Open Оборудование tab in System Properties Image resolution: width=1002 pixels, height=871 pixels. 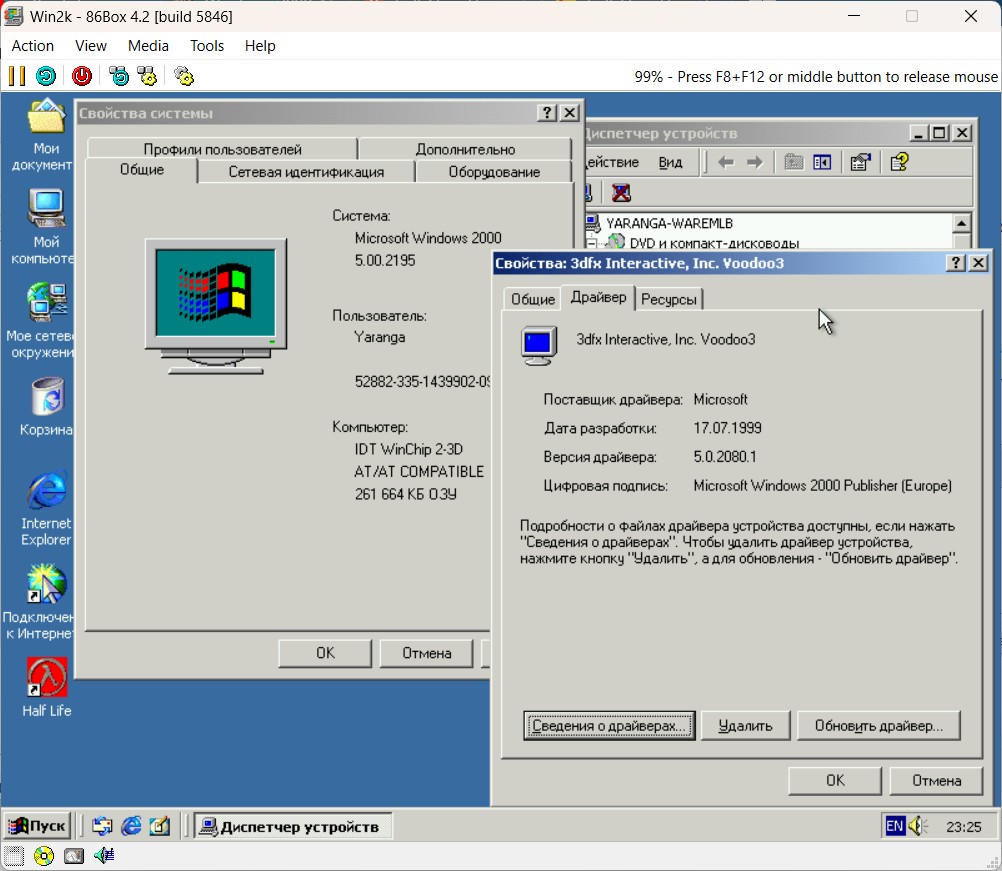click(x=494, y=172)
